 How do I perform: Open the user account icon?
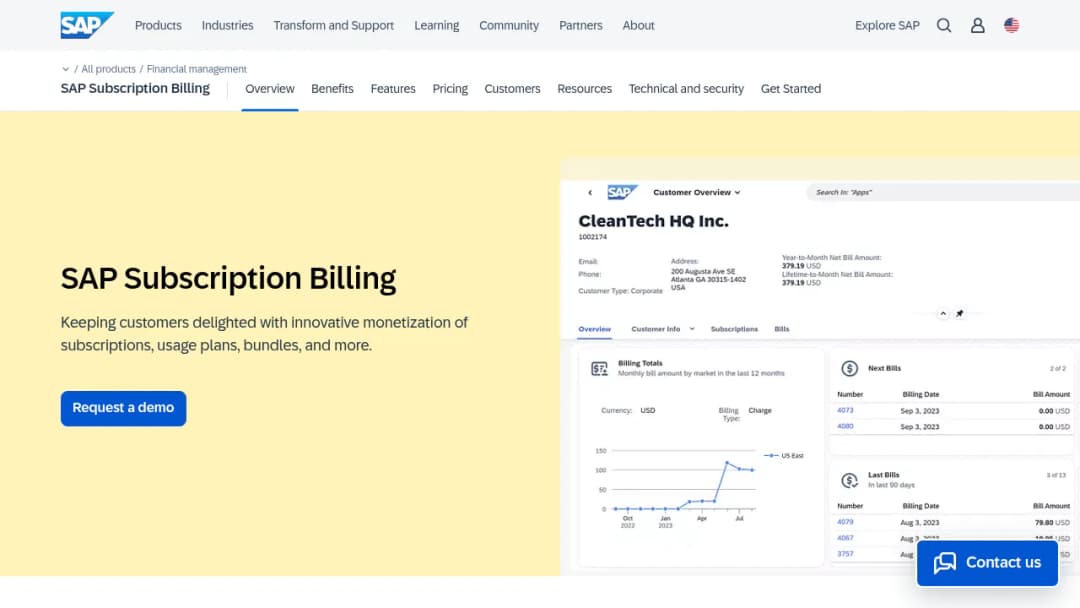tap(977, 25)
